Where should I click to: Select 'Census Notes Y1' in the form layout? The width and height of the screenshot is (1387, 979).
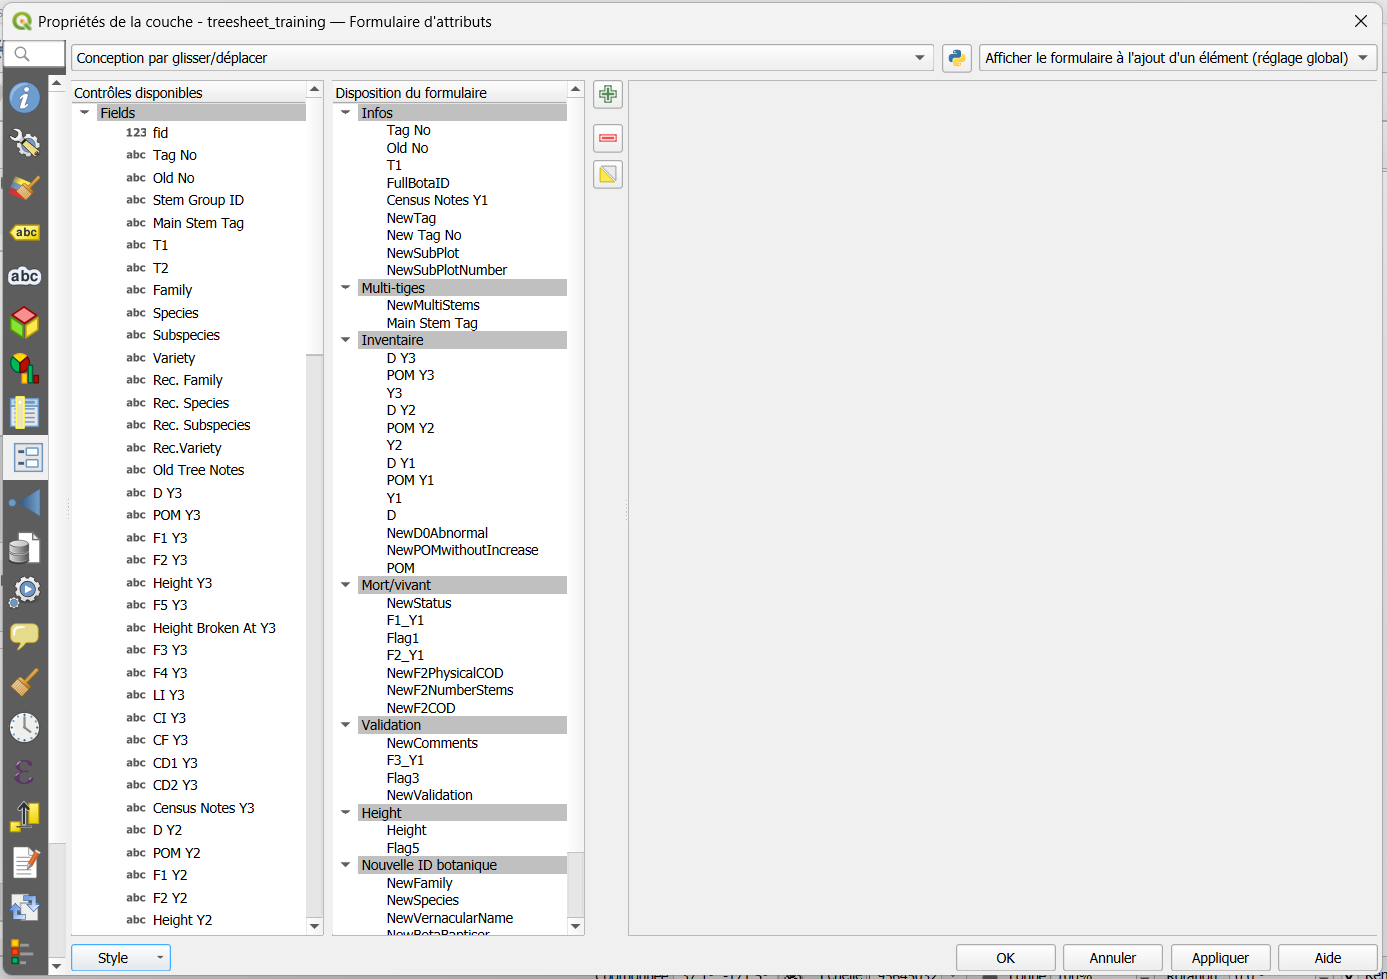pyautogui.click(x=437, y=200)
